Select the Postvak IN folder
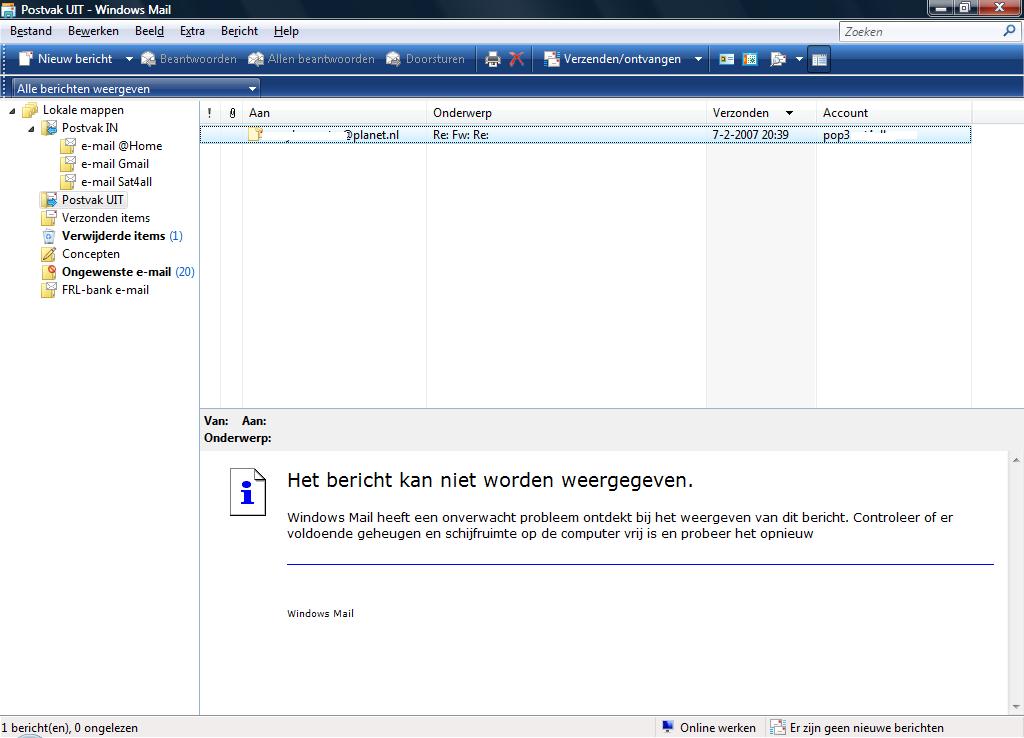 (x=89, y=128)
